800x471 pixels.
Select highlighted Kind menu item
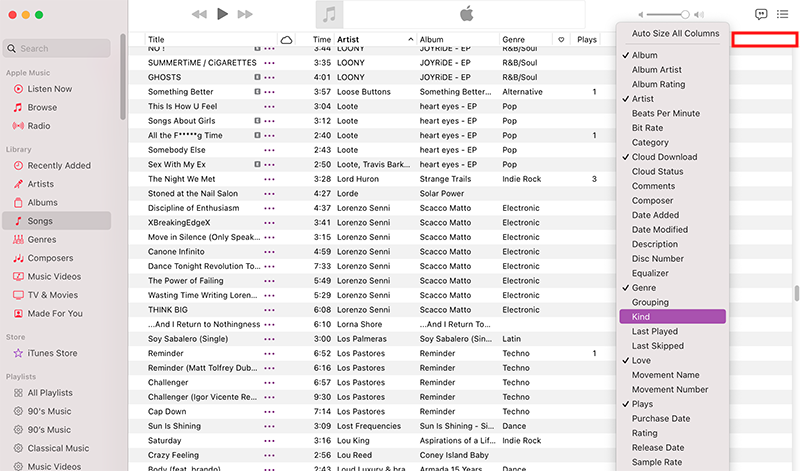point(672,316)
